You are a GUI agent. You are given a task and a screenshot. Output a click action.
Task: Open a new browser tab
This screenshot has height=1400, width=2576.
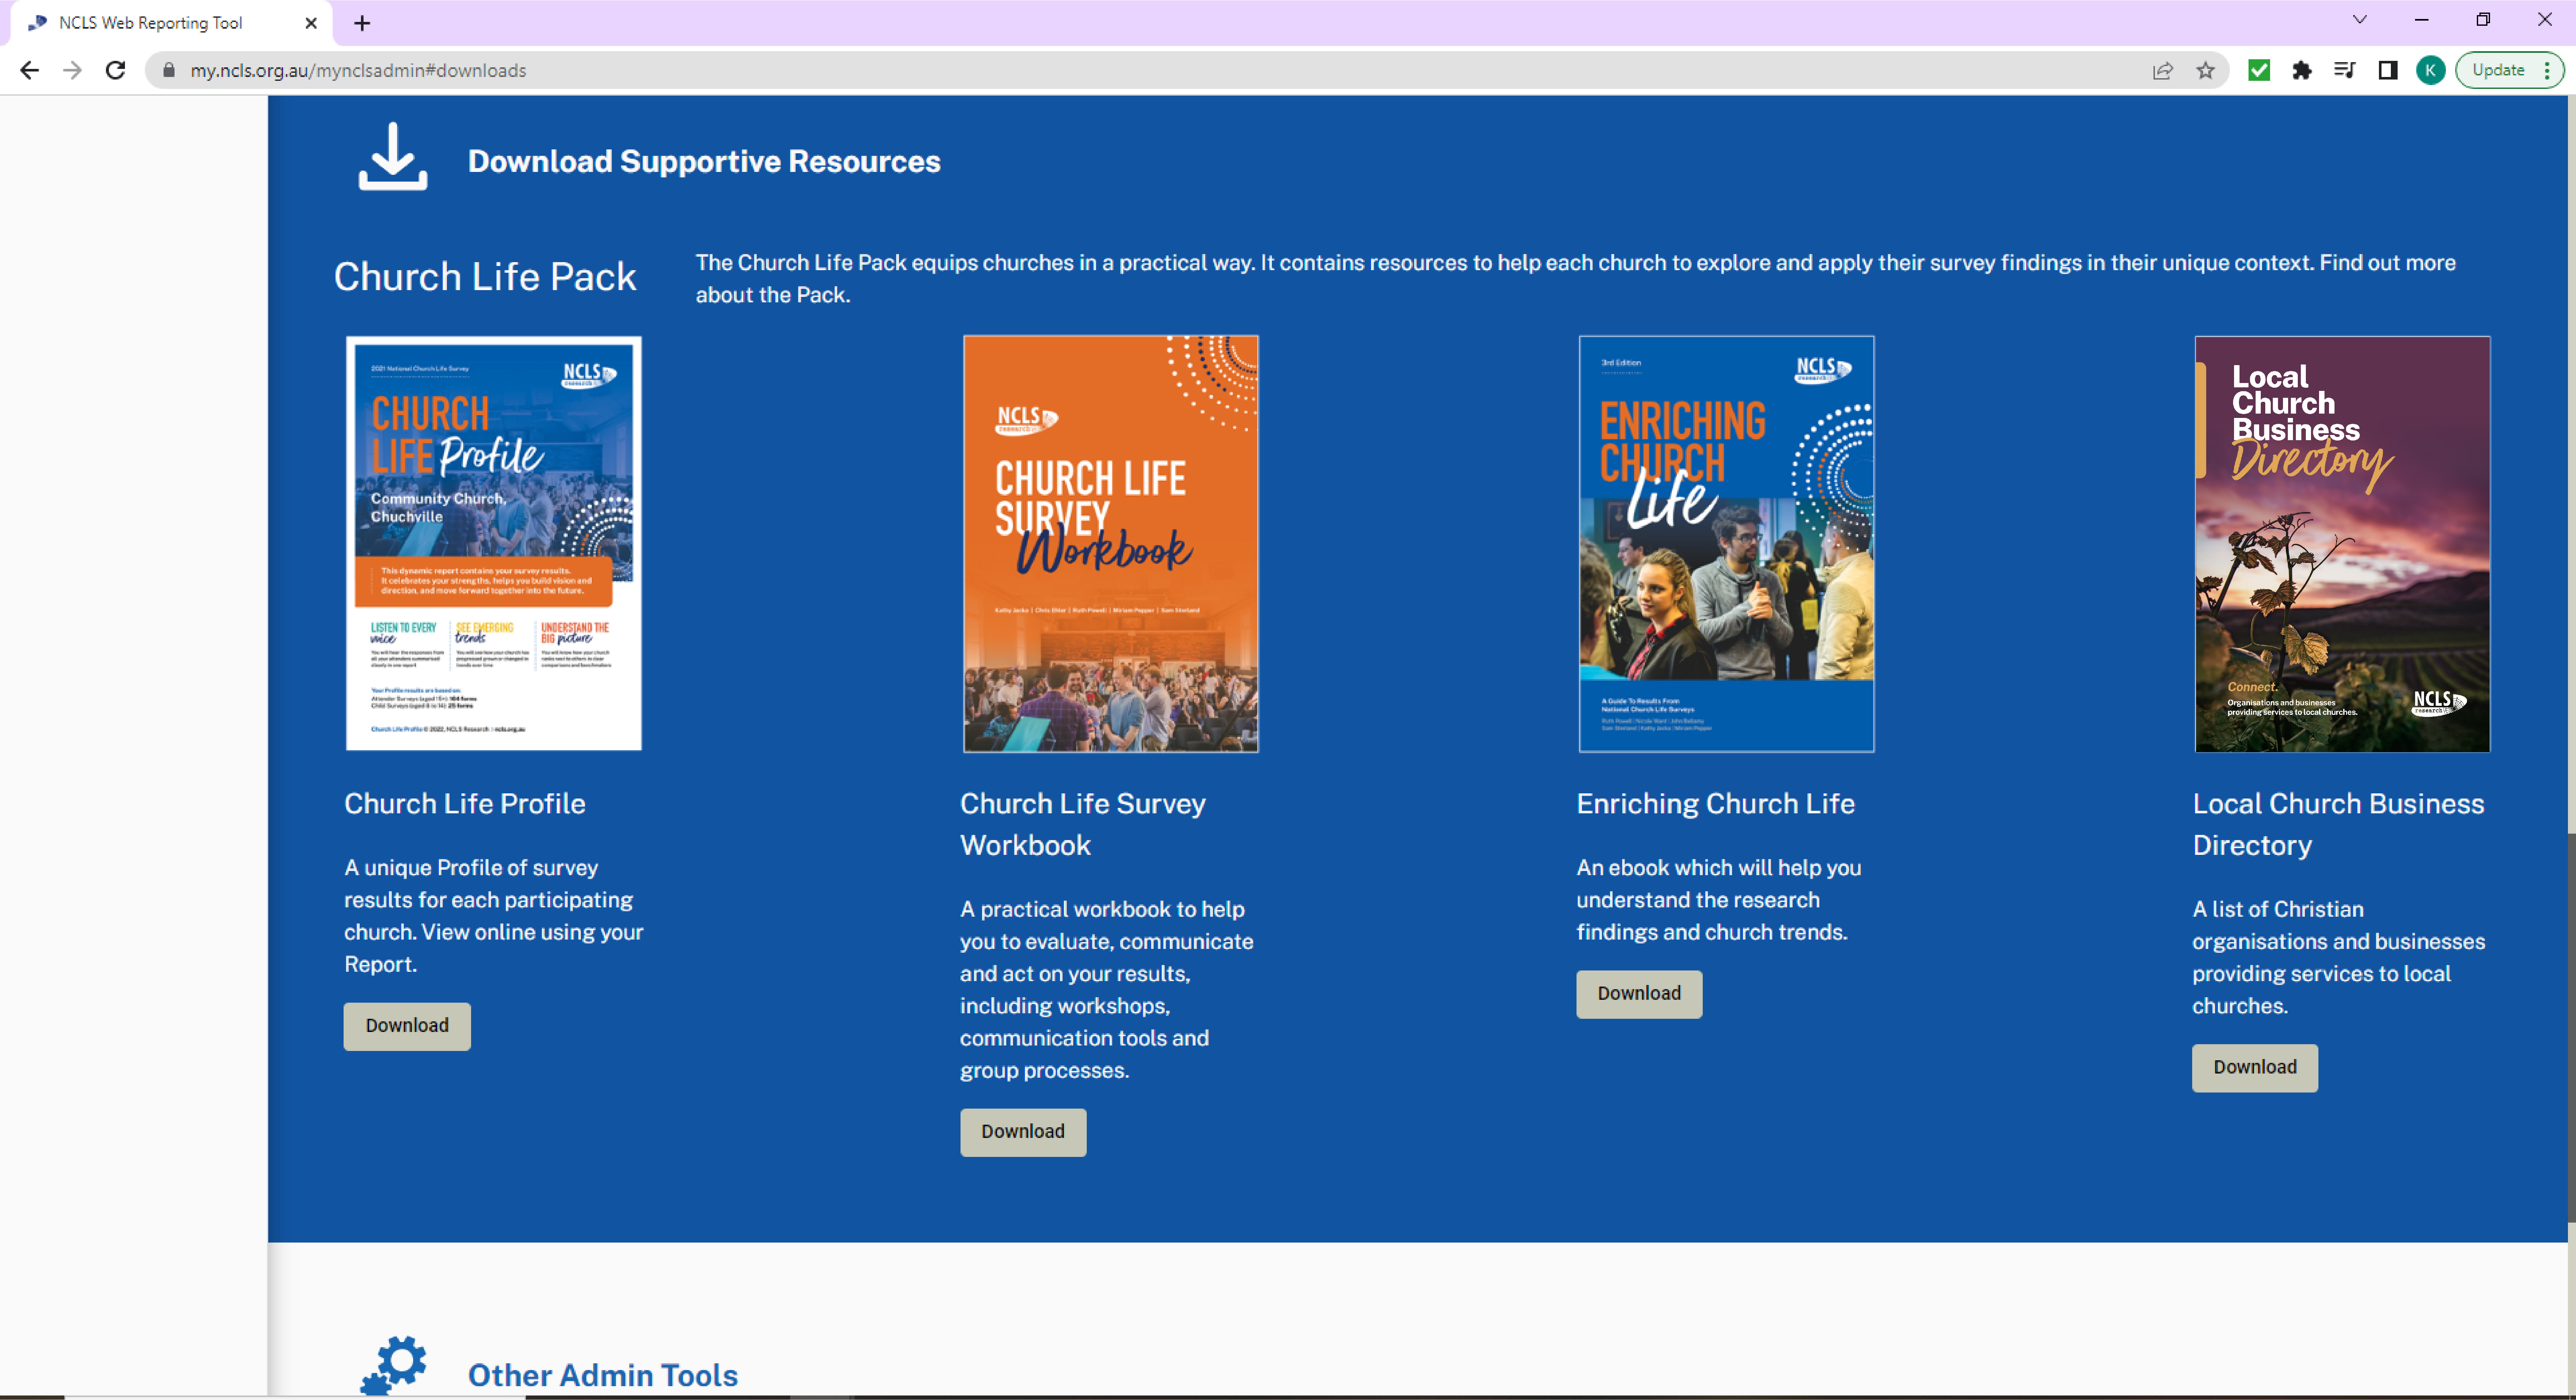[362, 23]
